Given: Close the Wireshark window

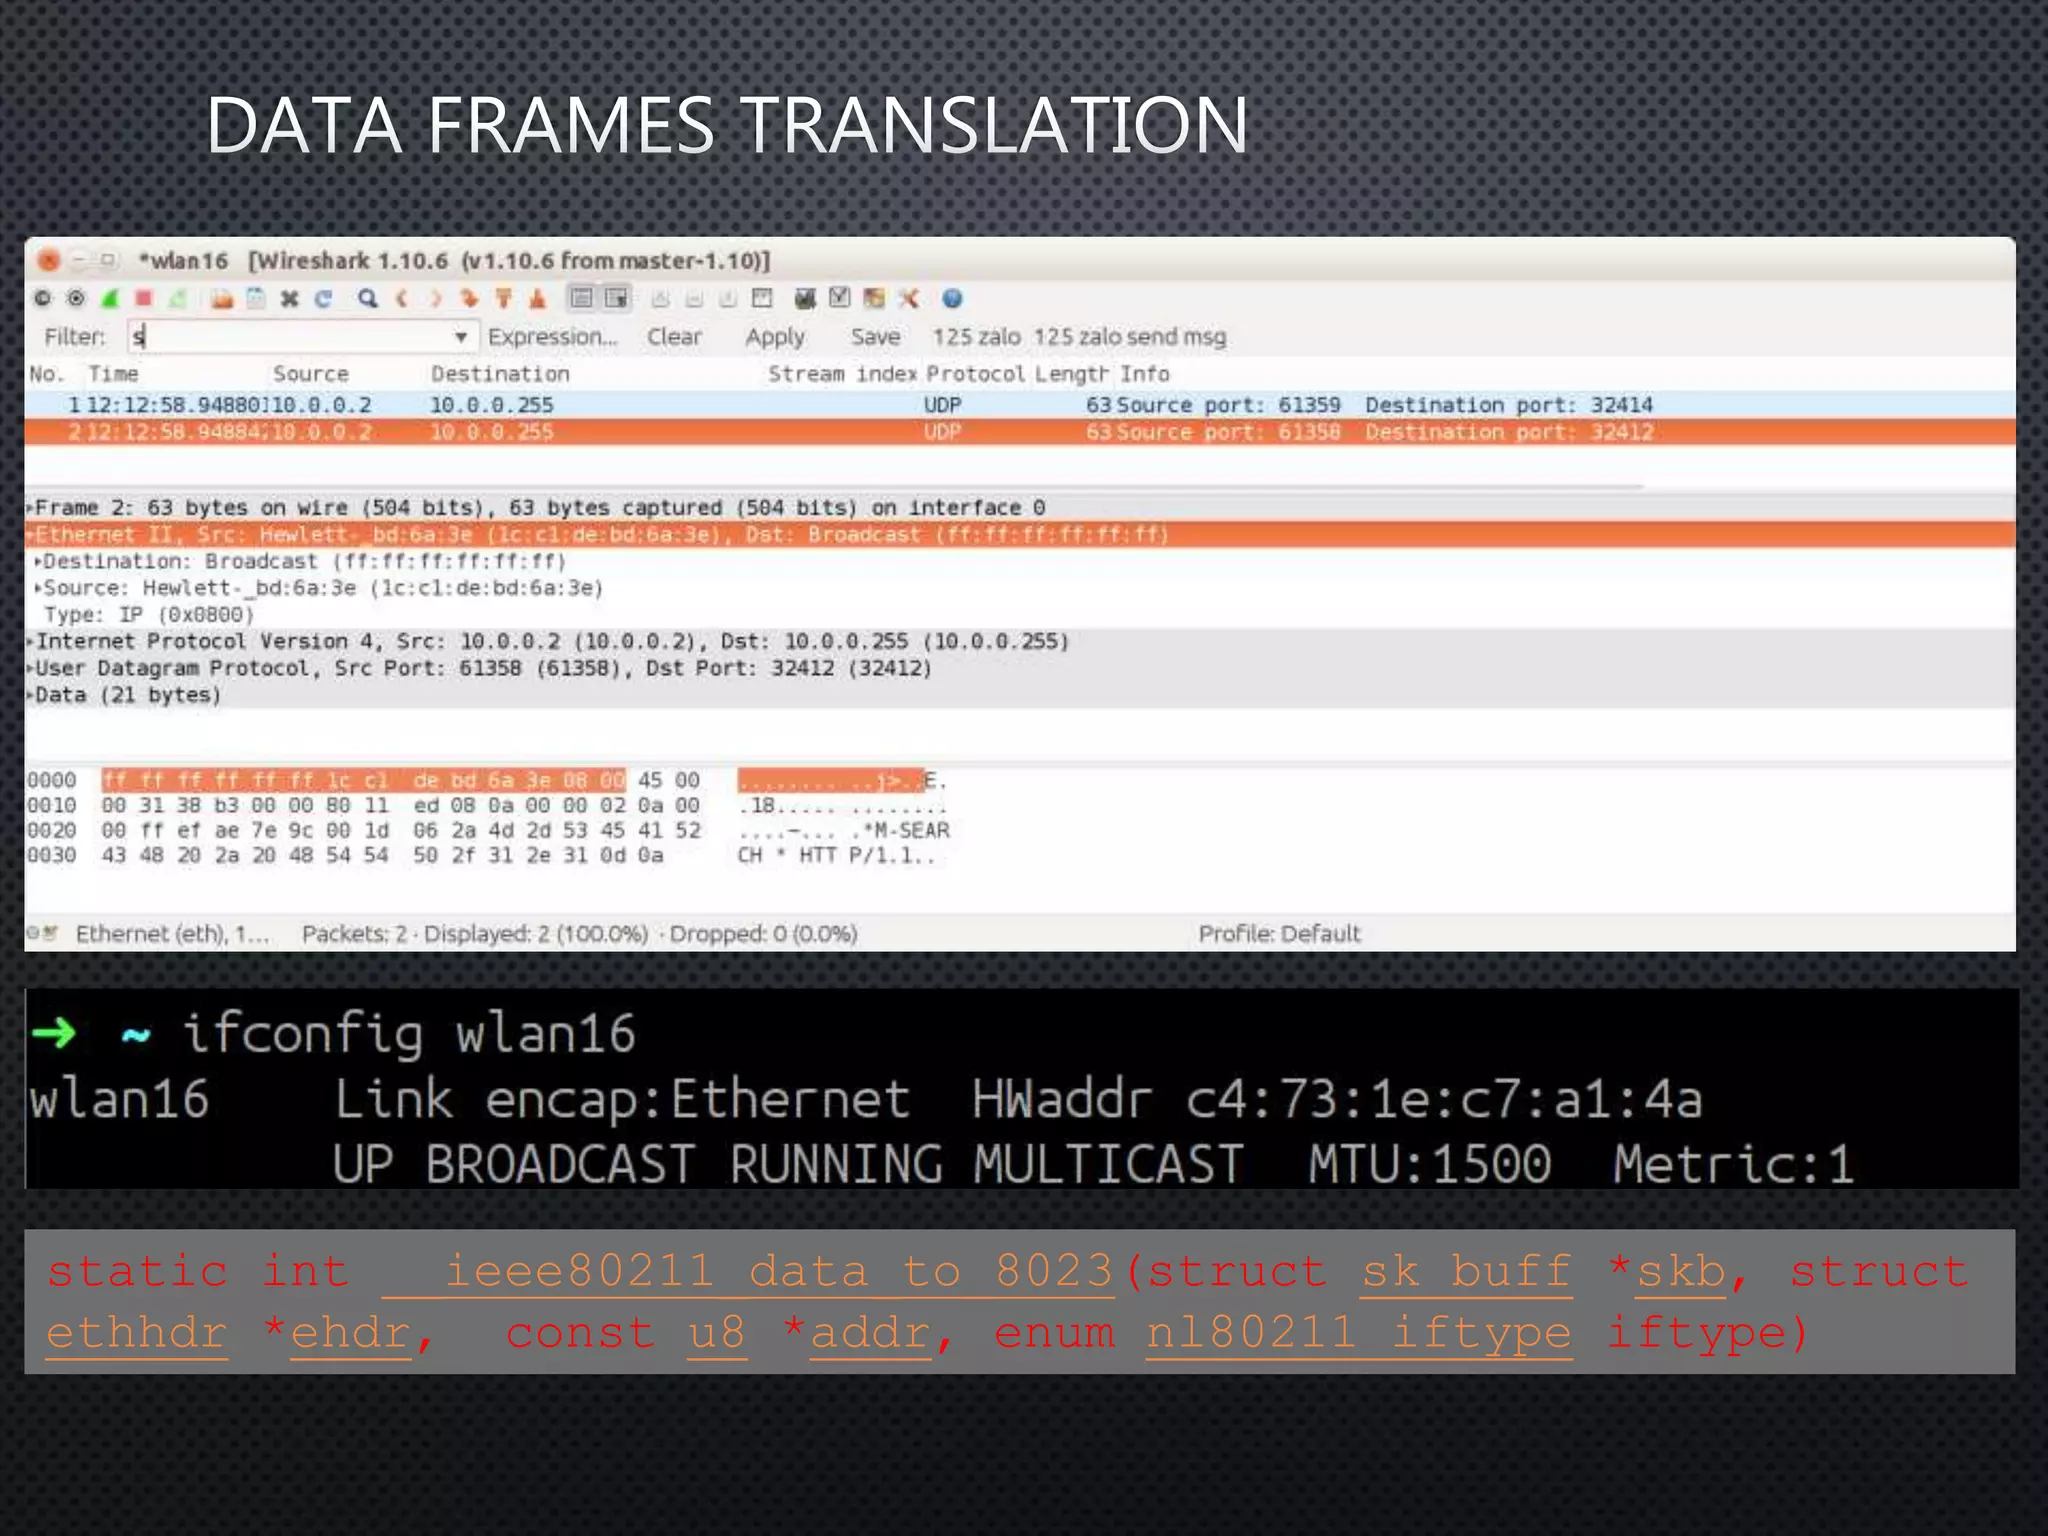Looking at the screenshot, I should pyautogui.click(x=48, y=261).
